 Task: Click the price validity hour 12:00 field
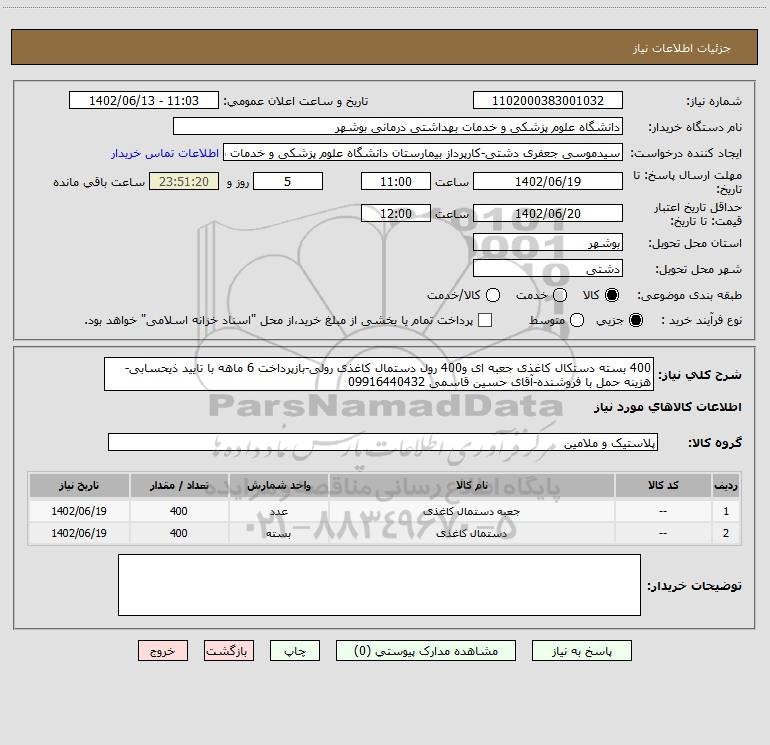(396, 213)
